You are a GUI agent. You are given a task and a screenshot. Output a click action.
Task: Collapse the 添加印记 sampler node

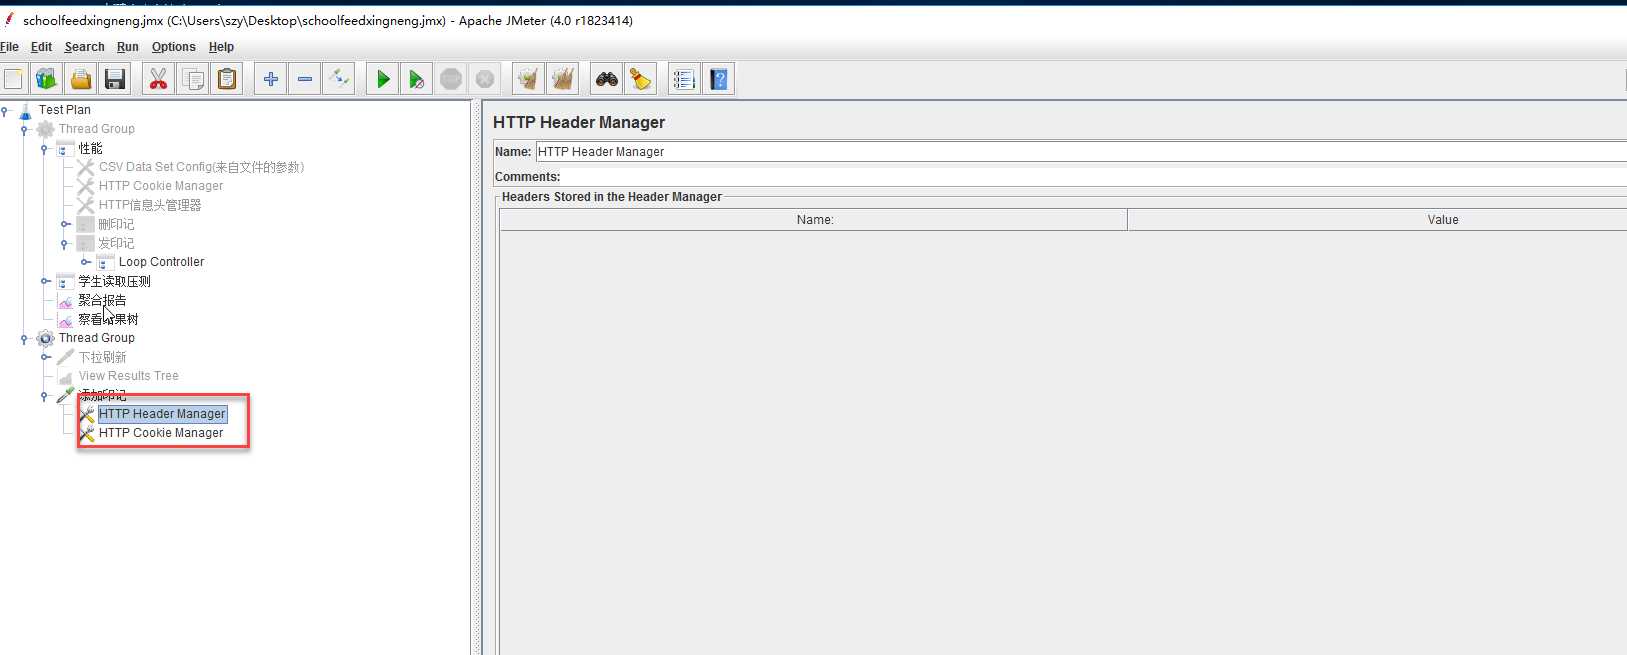[44, 395]
